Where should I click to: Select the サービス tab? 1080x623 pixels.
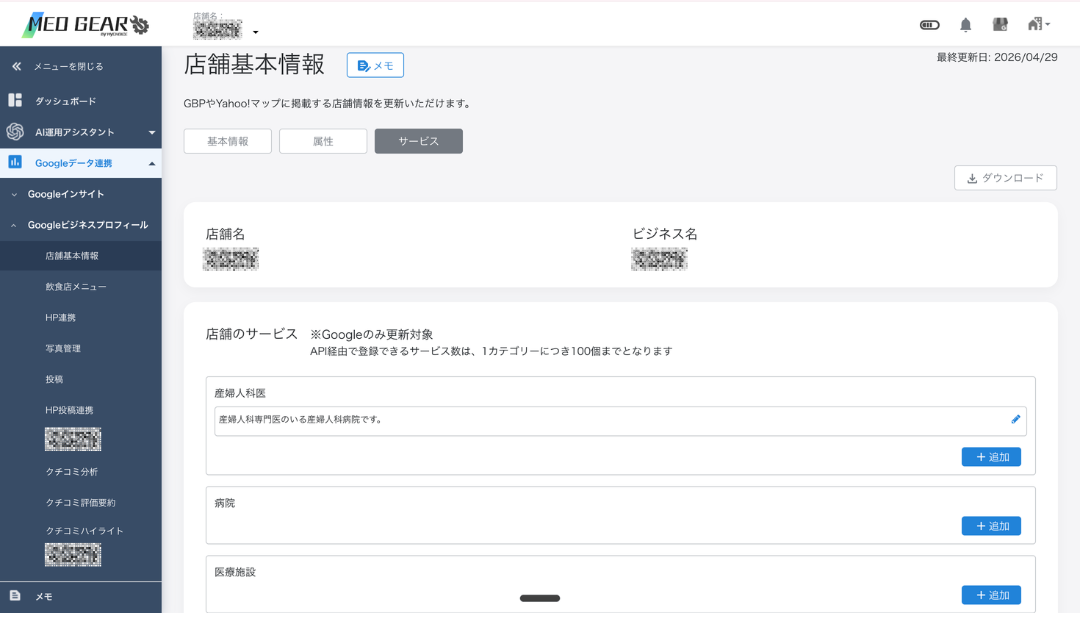pyautogui.click(x=419, y=141)
